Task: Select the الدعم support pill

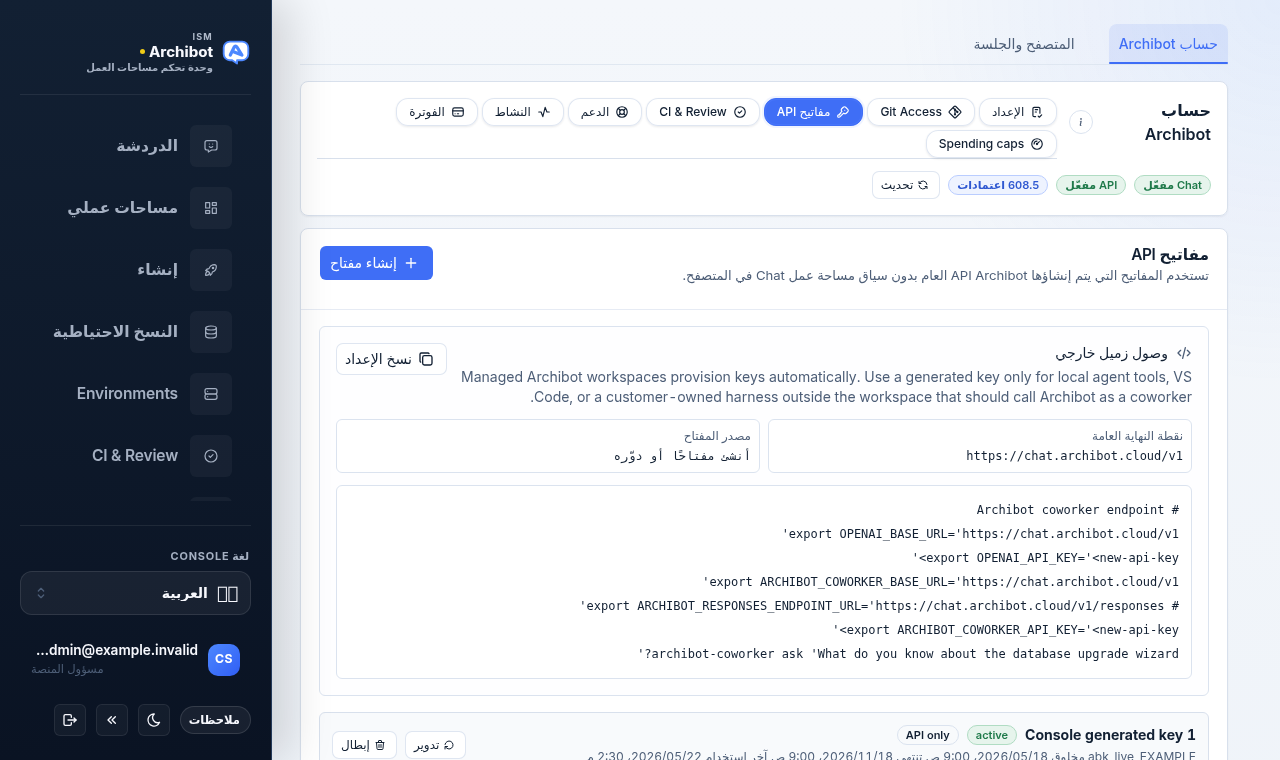Action: point(605,112)
